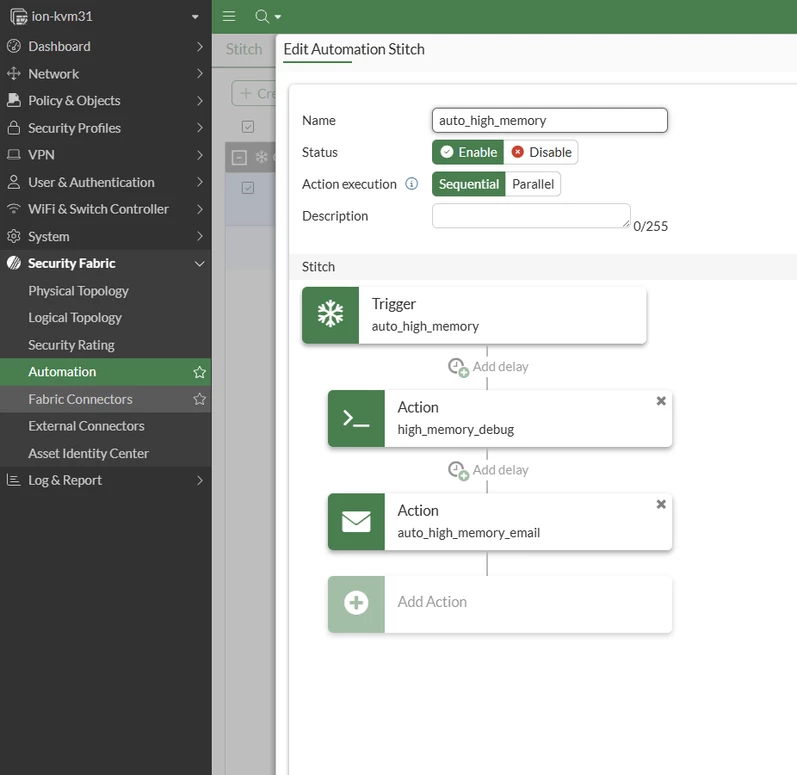The image size is (797, 775).
Task: Expand Security Profiles chevron
Action: tap(200, 128)
